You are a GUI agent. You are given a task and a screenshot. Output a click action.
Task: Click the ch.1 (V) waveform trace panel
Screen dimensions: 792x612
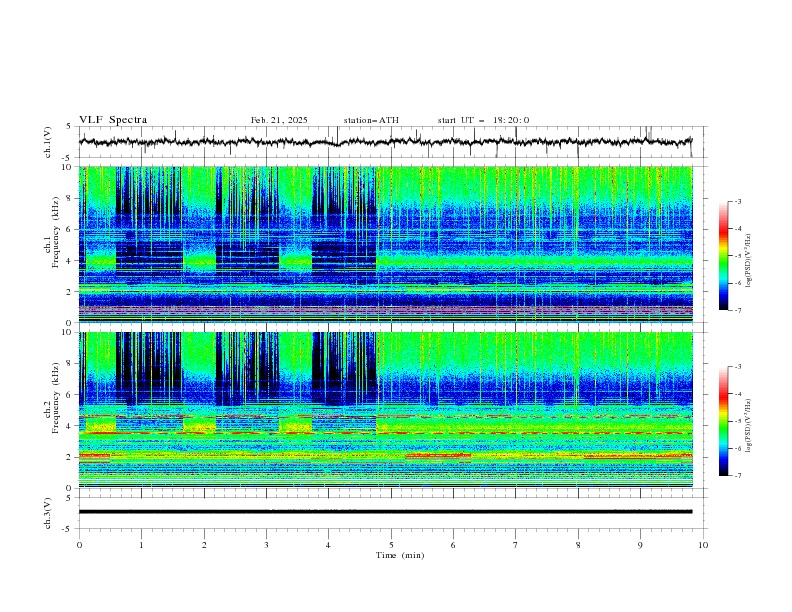tap(393, 142)
